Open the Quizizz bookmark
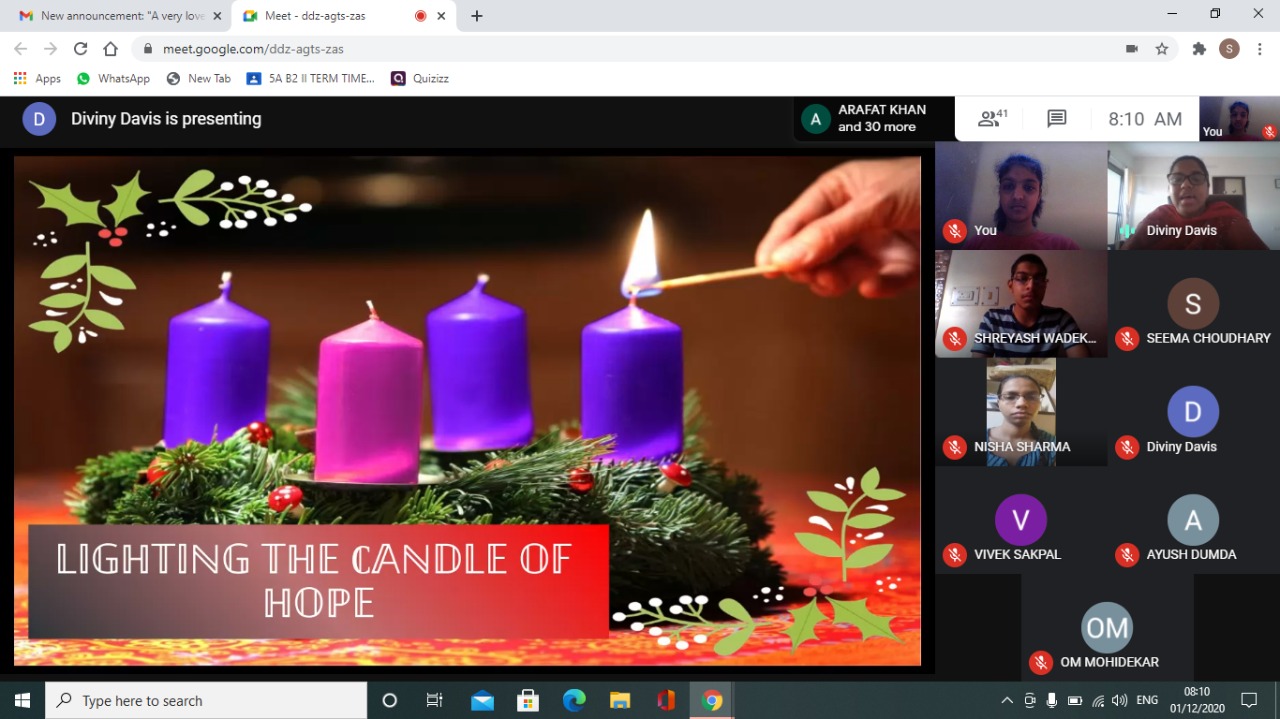Viewport: 1280px width, 719px height. click(420, 78)
